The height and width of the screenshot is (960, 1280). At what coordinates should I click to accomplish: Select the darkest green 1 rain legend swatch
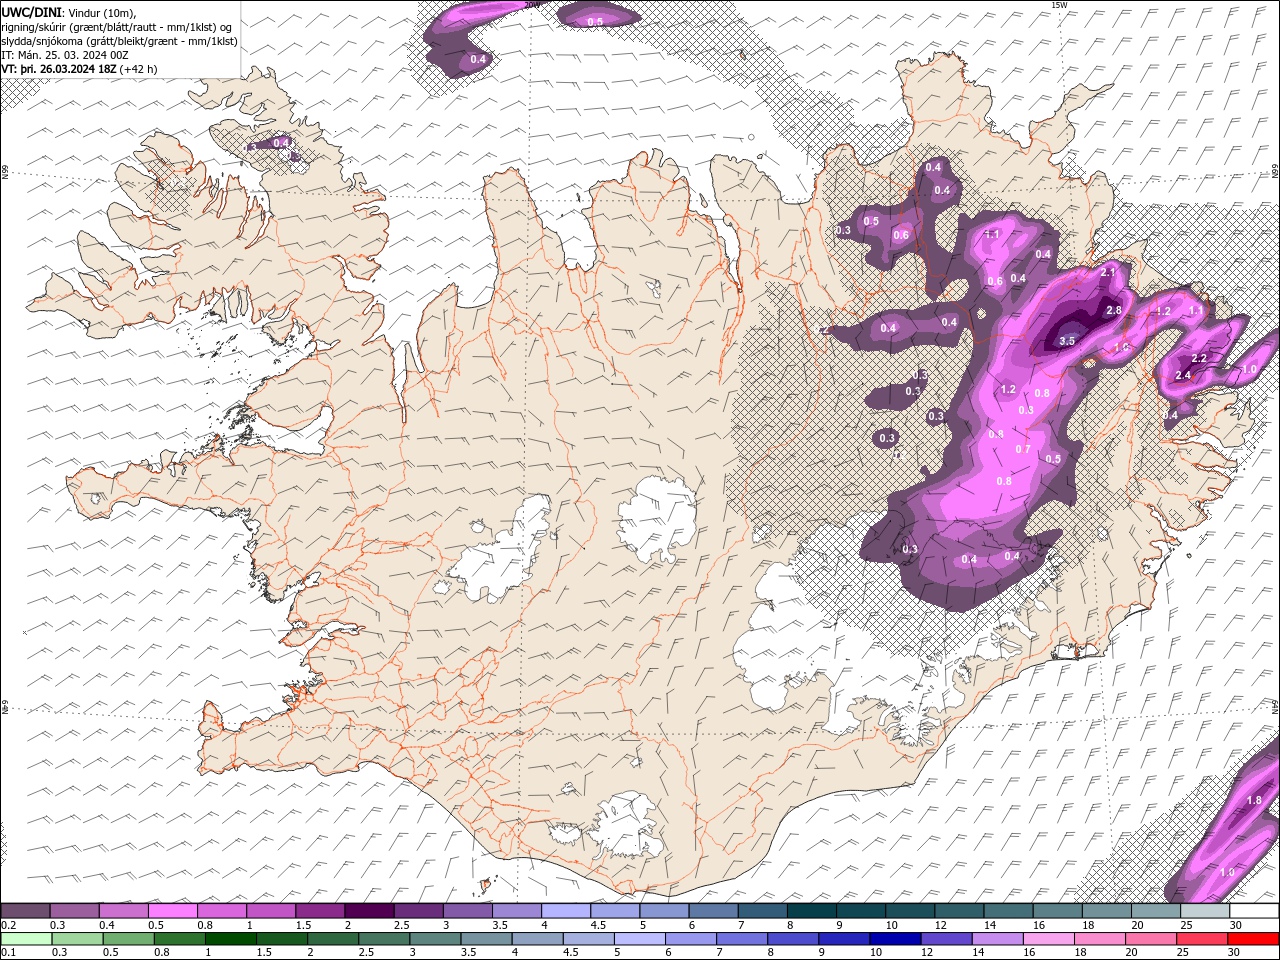point(230,938)
